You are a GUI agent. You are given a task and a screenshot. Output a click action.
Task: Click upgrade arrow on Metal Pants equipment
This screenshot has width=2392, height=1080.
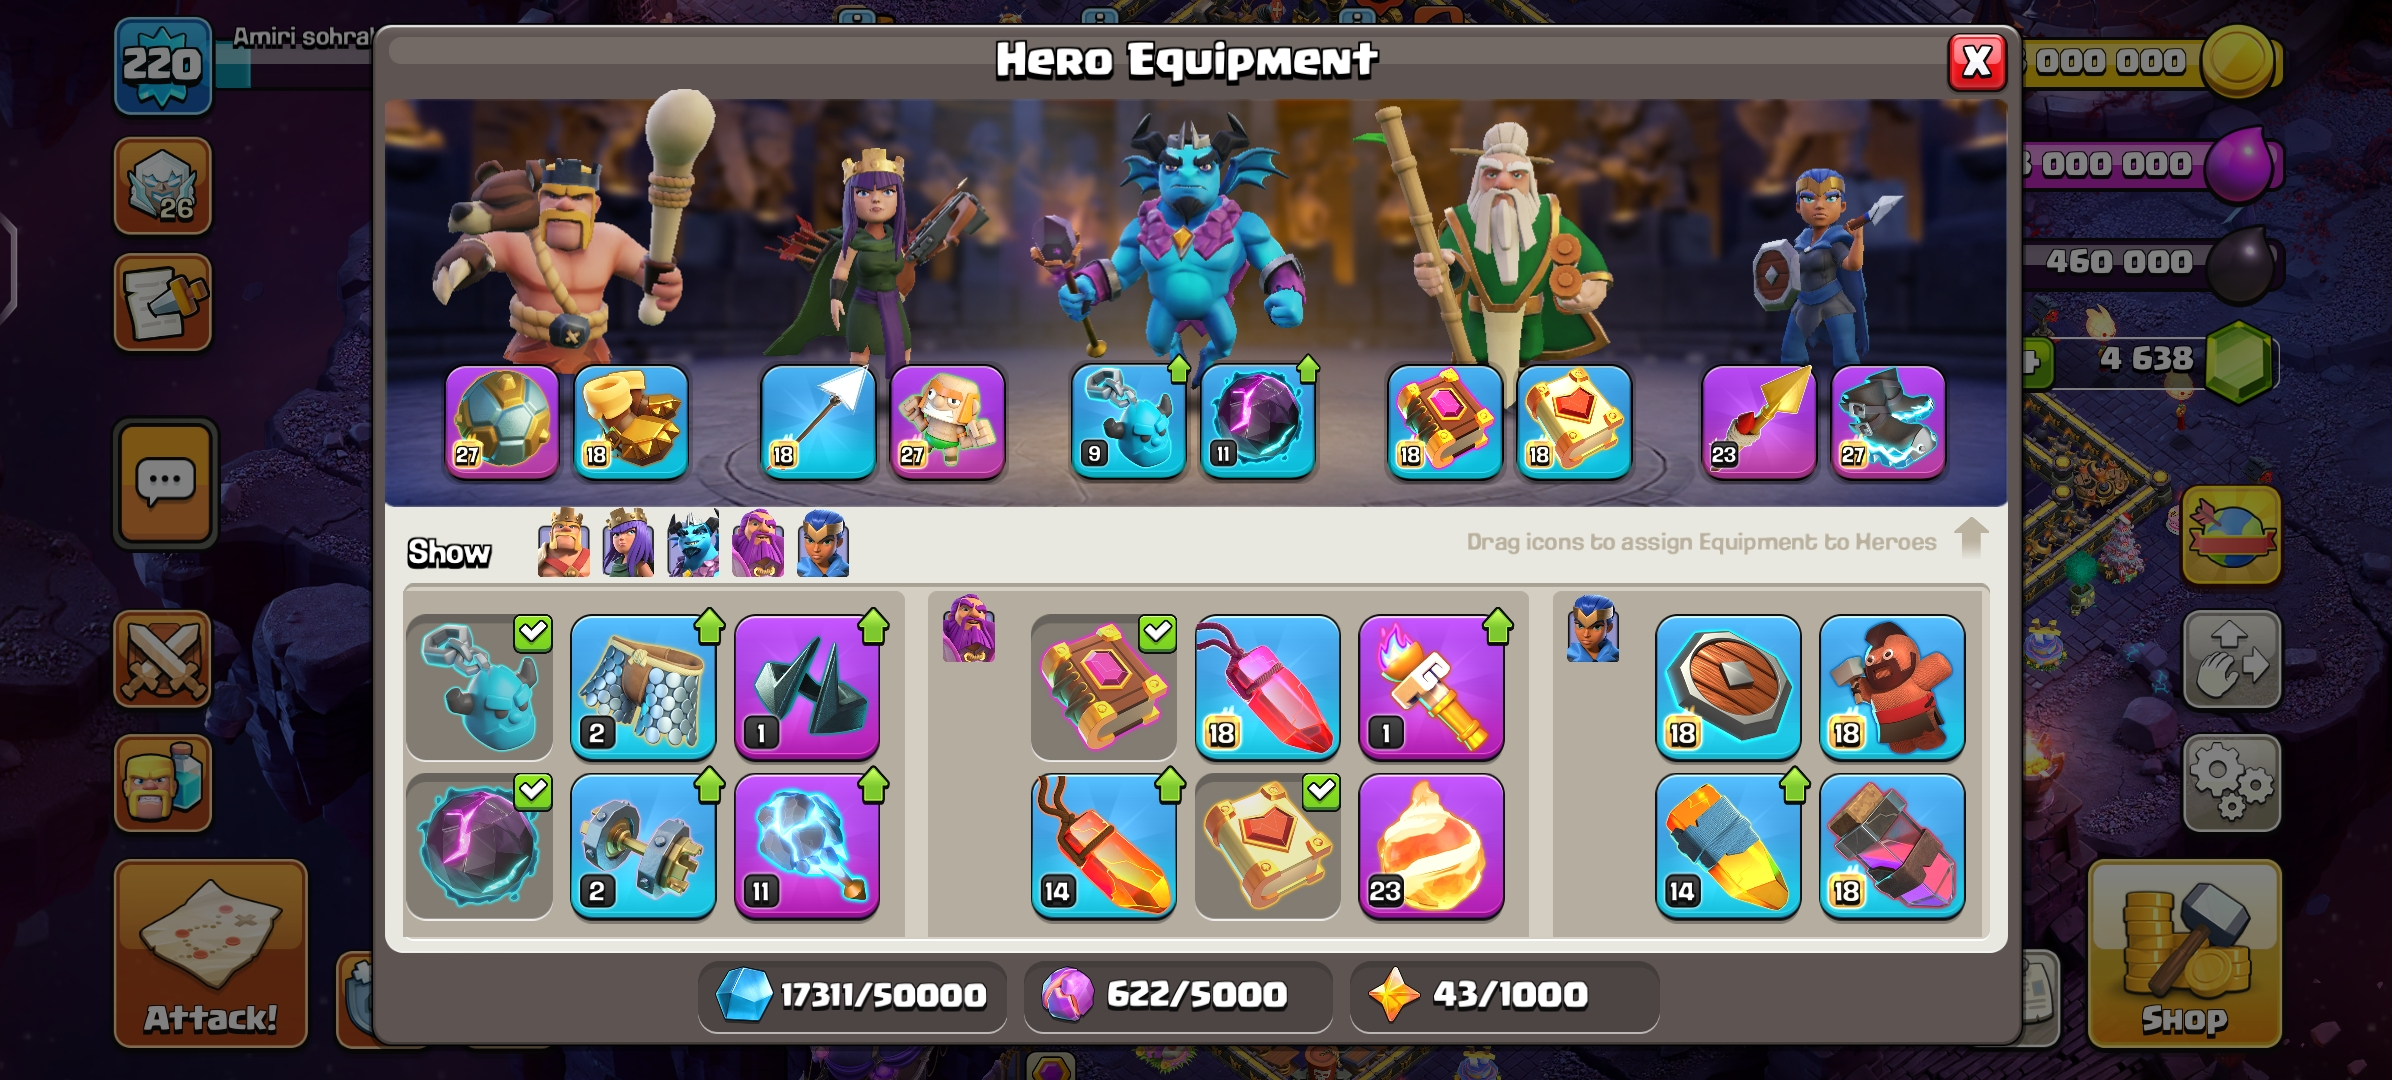click(709, 626)
